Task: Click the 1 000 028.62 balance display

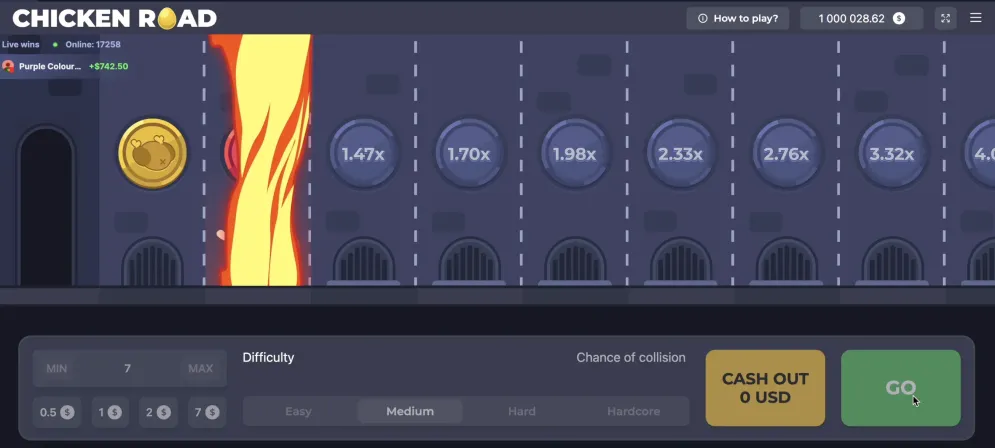Action: click(x=861, y=18)
